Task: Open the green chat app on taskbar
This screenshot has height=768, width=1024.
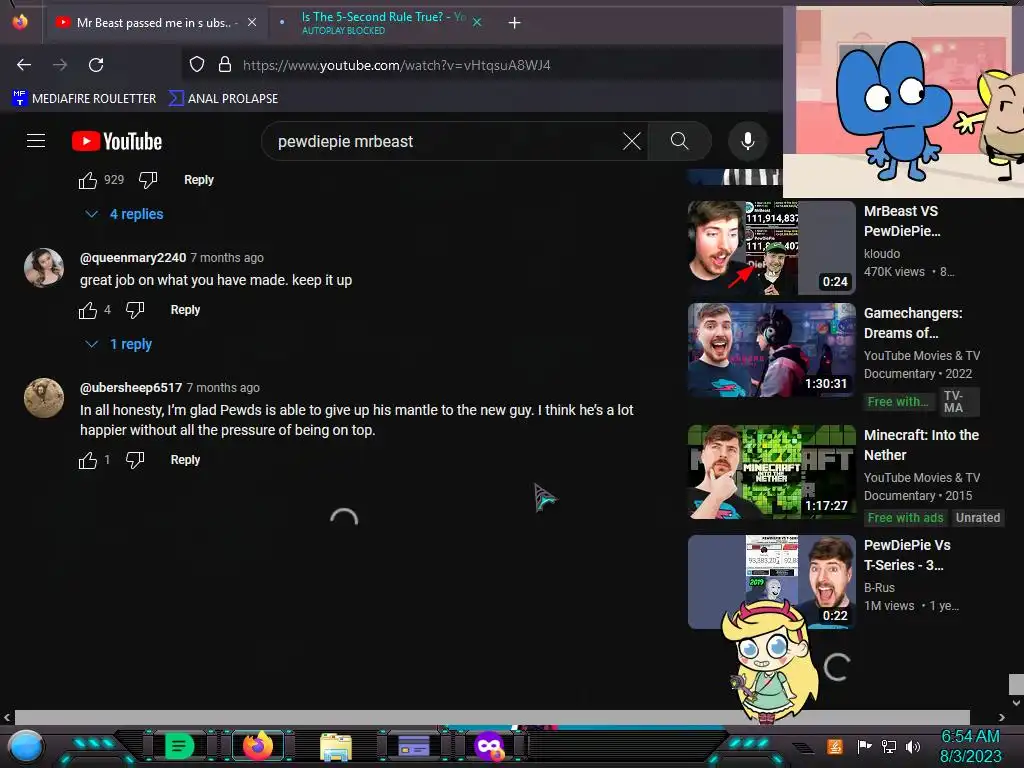Action: [179, 746]
